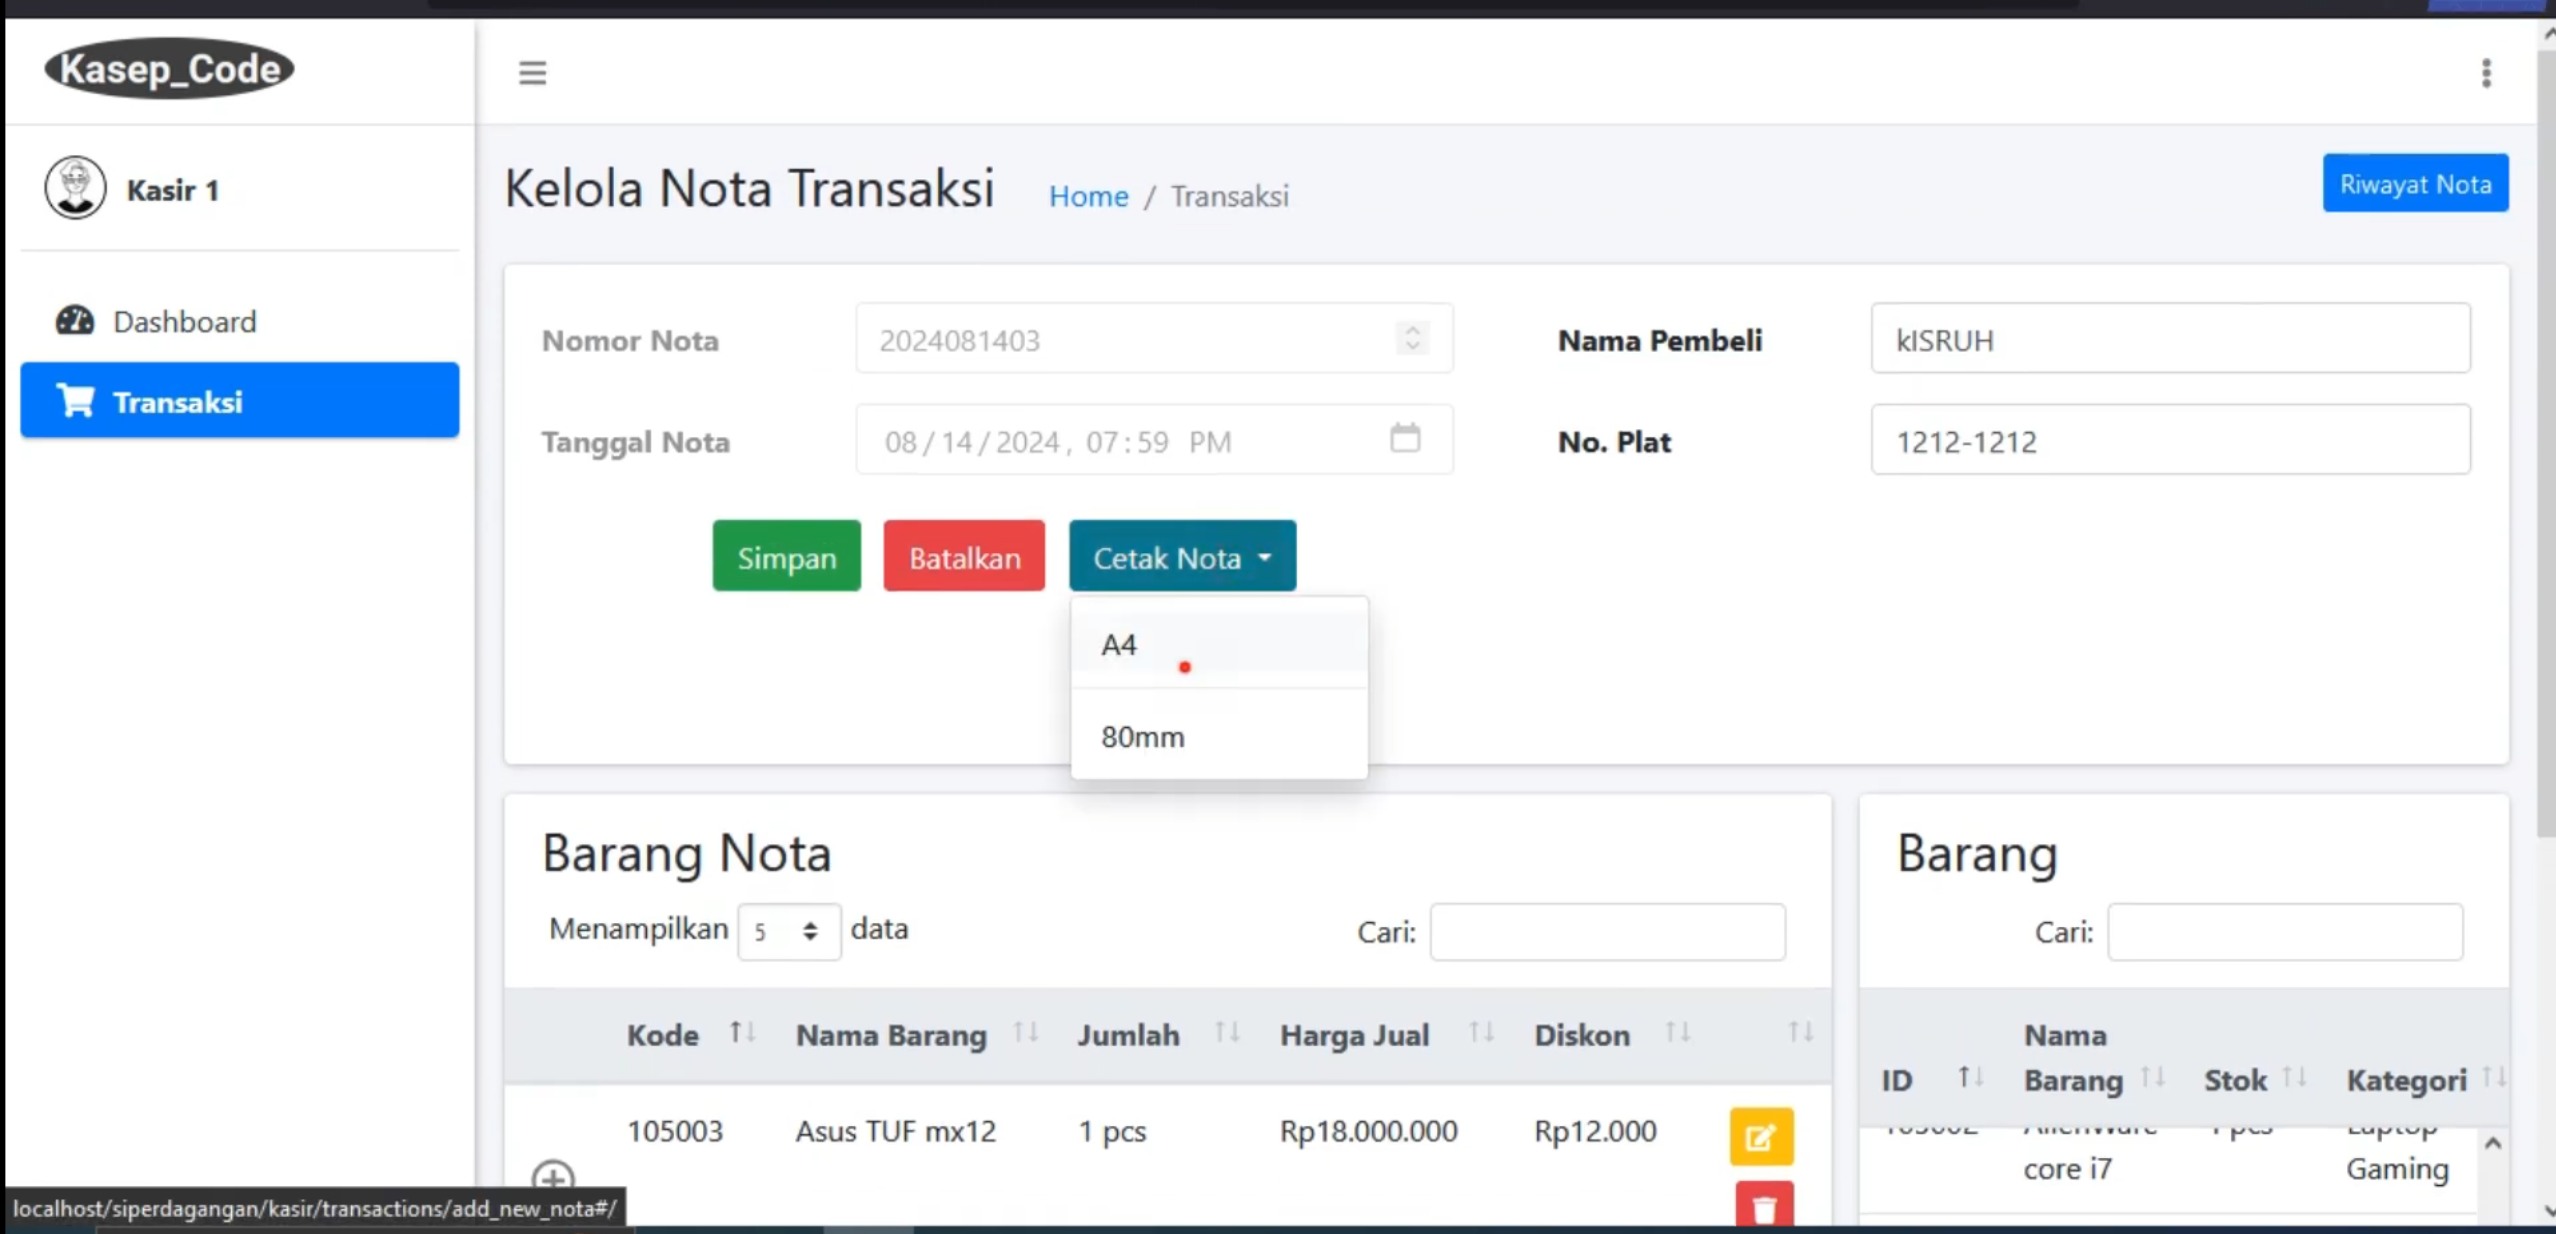Sort Barang Nota by Kode
This screenshot has height=1234, width=2556.
742,1033
